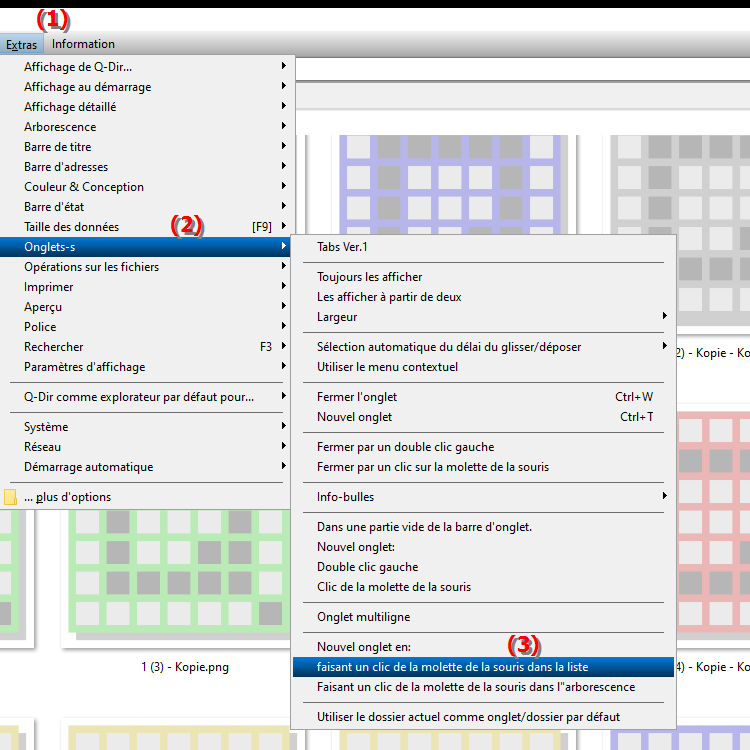This screenshot has width=750, height=750.
Task: Enable Les afficher à partir de deux
Action: [x=484, y=297]
